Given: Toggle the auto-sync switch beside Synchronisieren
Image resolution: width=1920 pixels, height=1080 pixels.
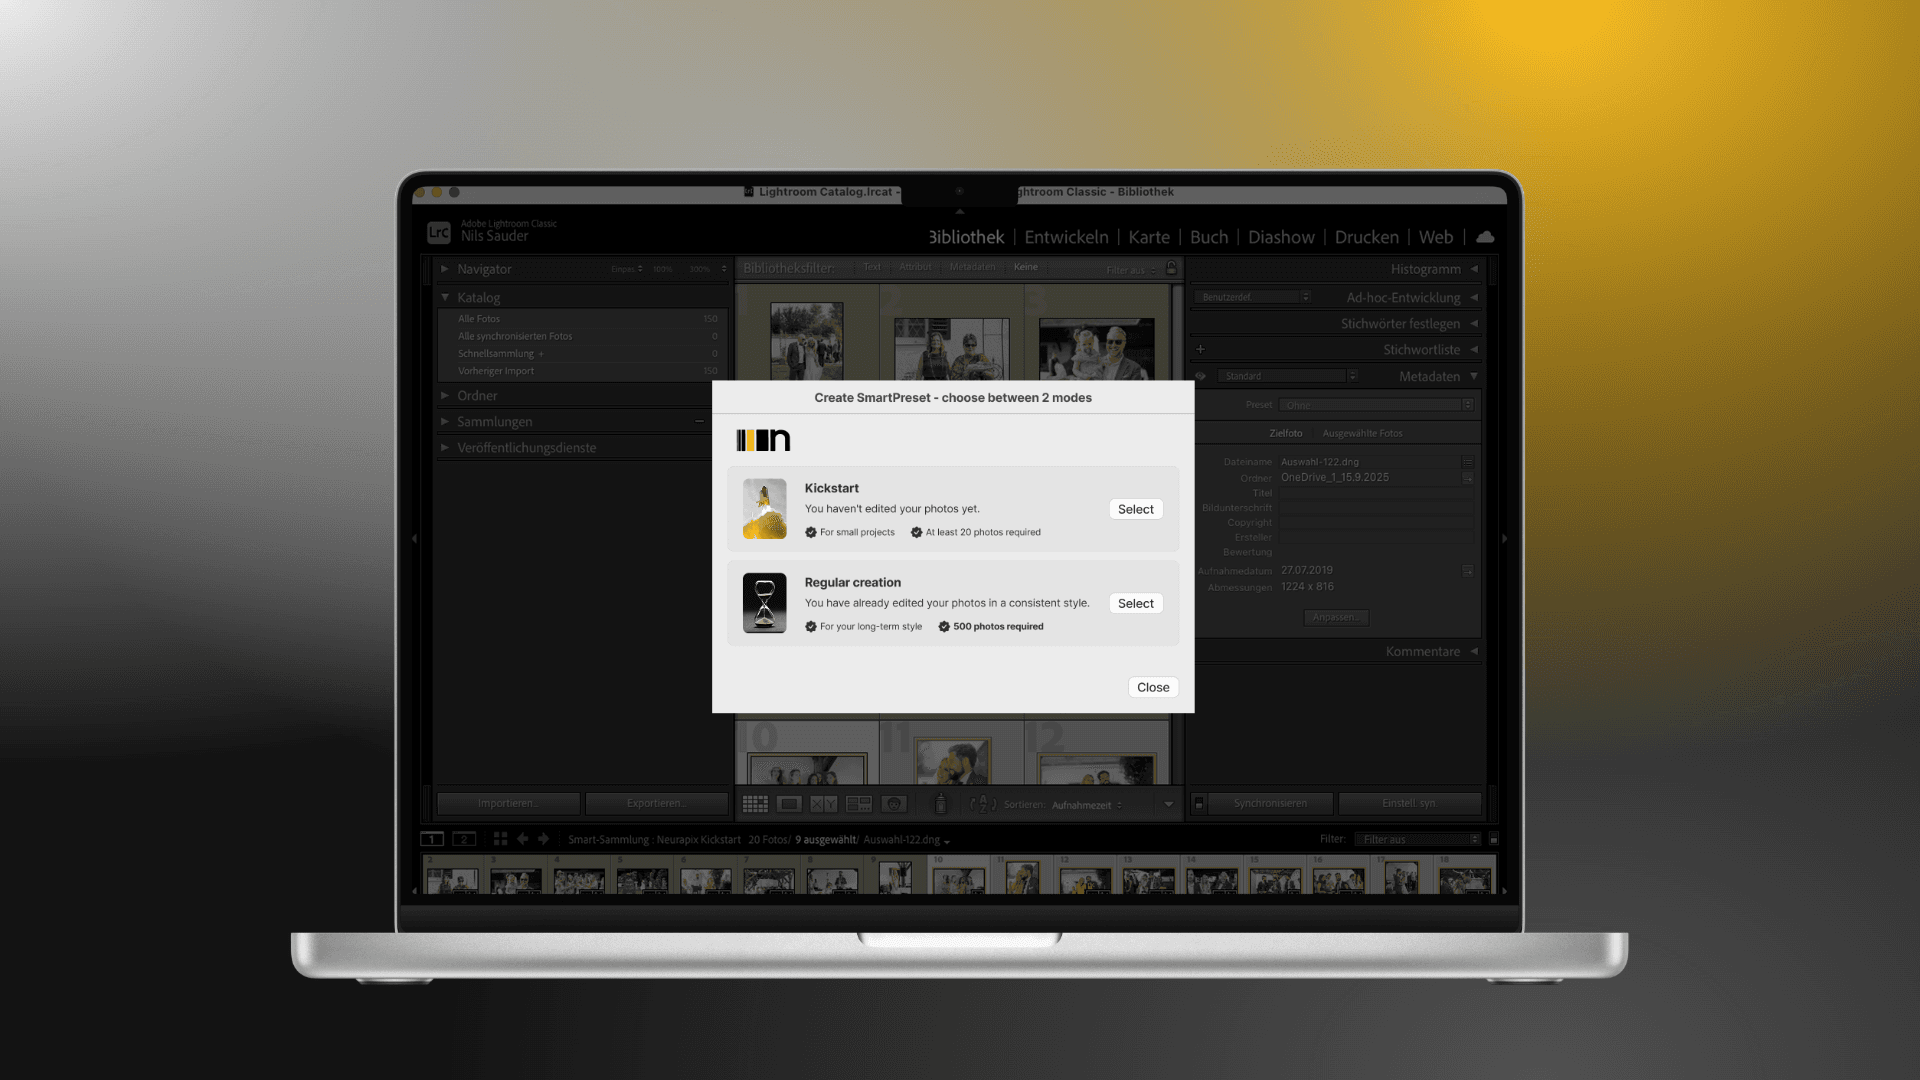Looking at the screenshot, I should (x=1199, y=803).
